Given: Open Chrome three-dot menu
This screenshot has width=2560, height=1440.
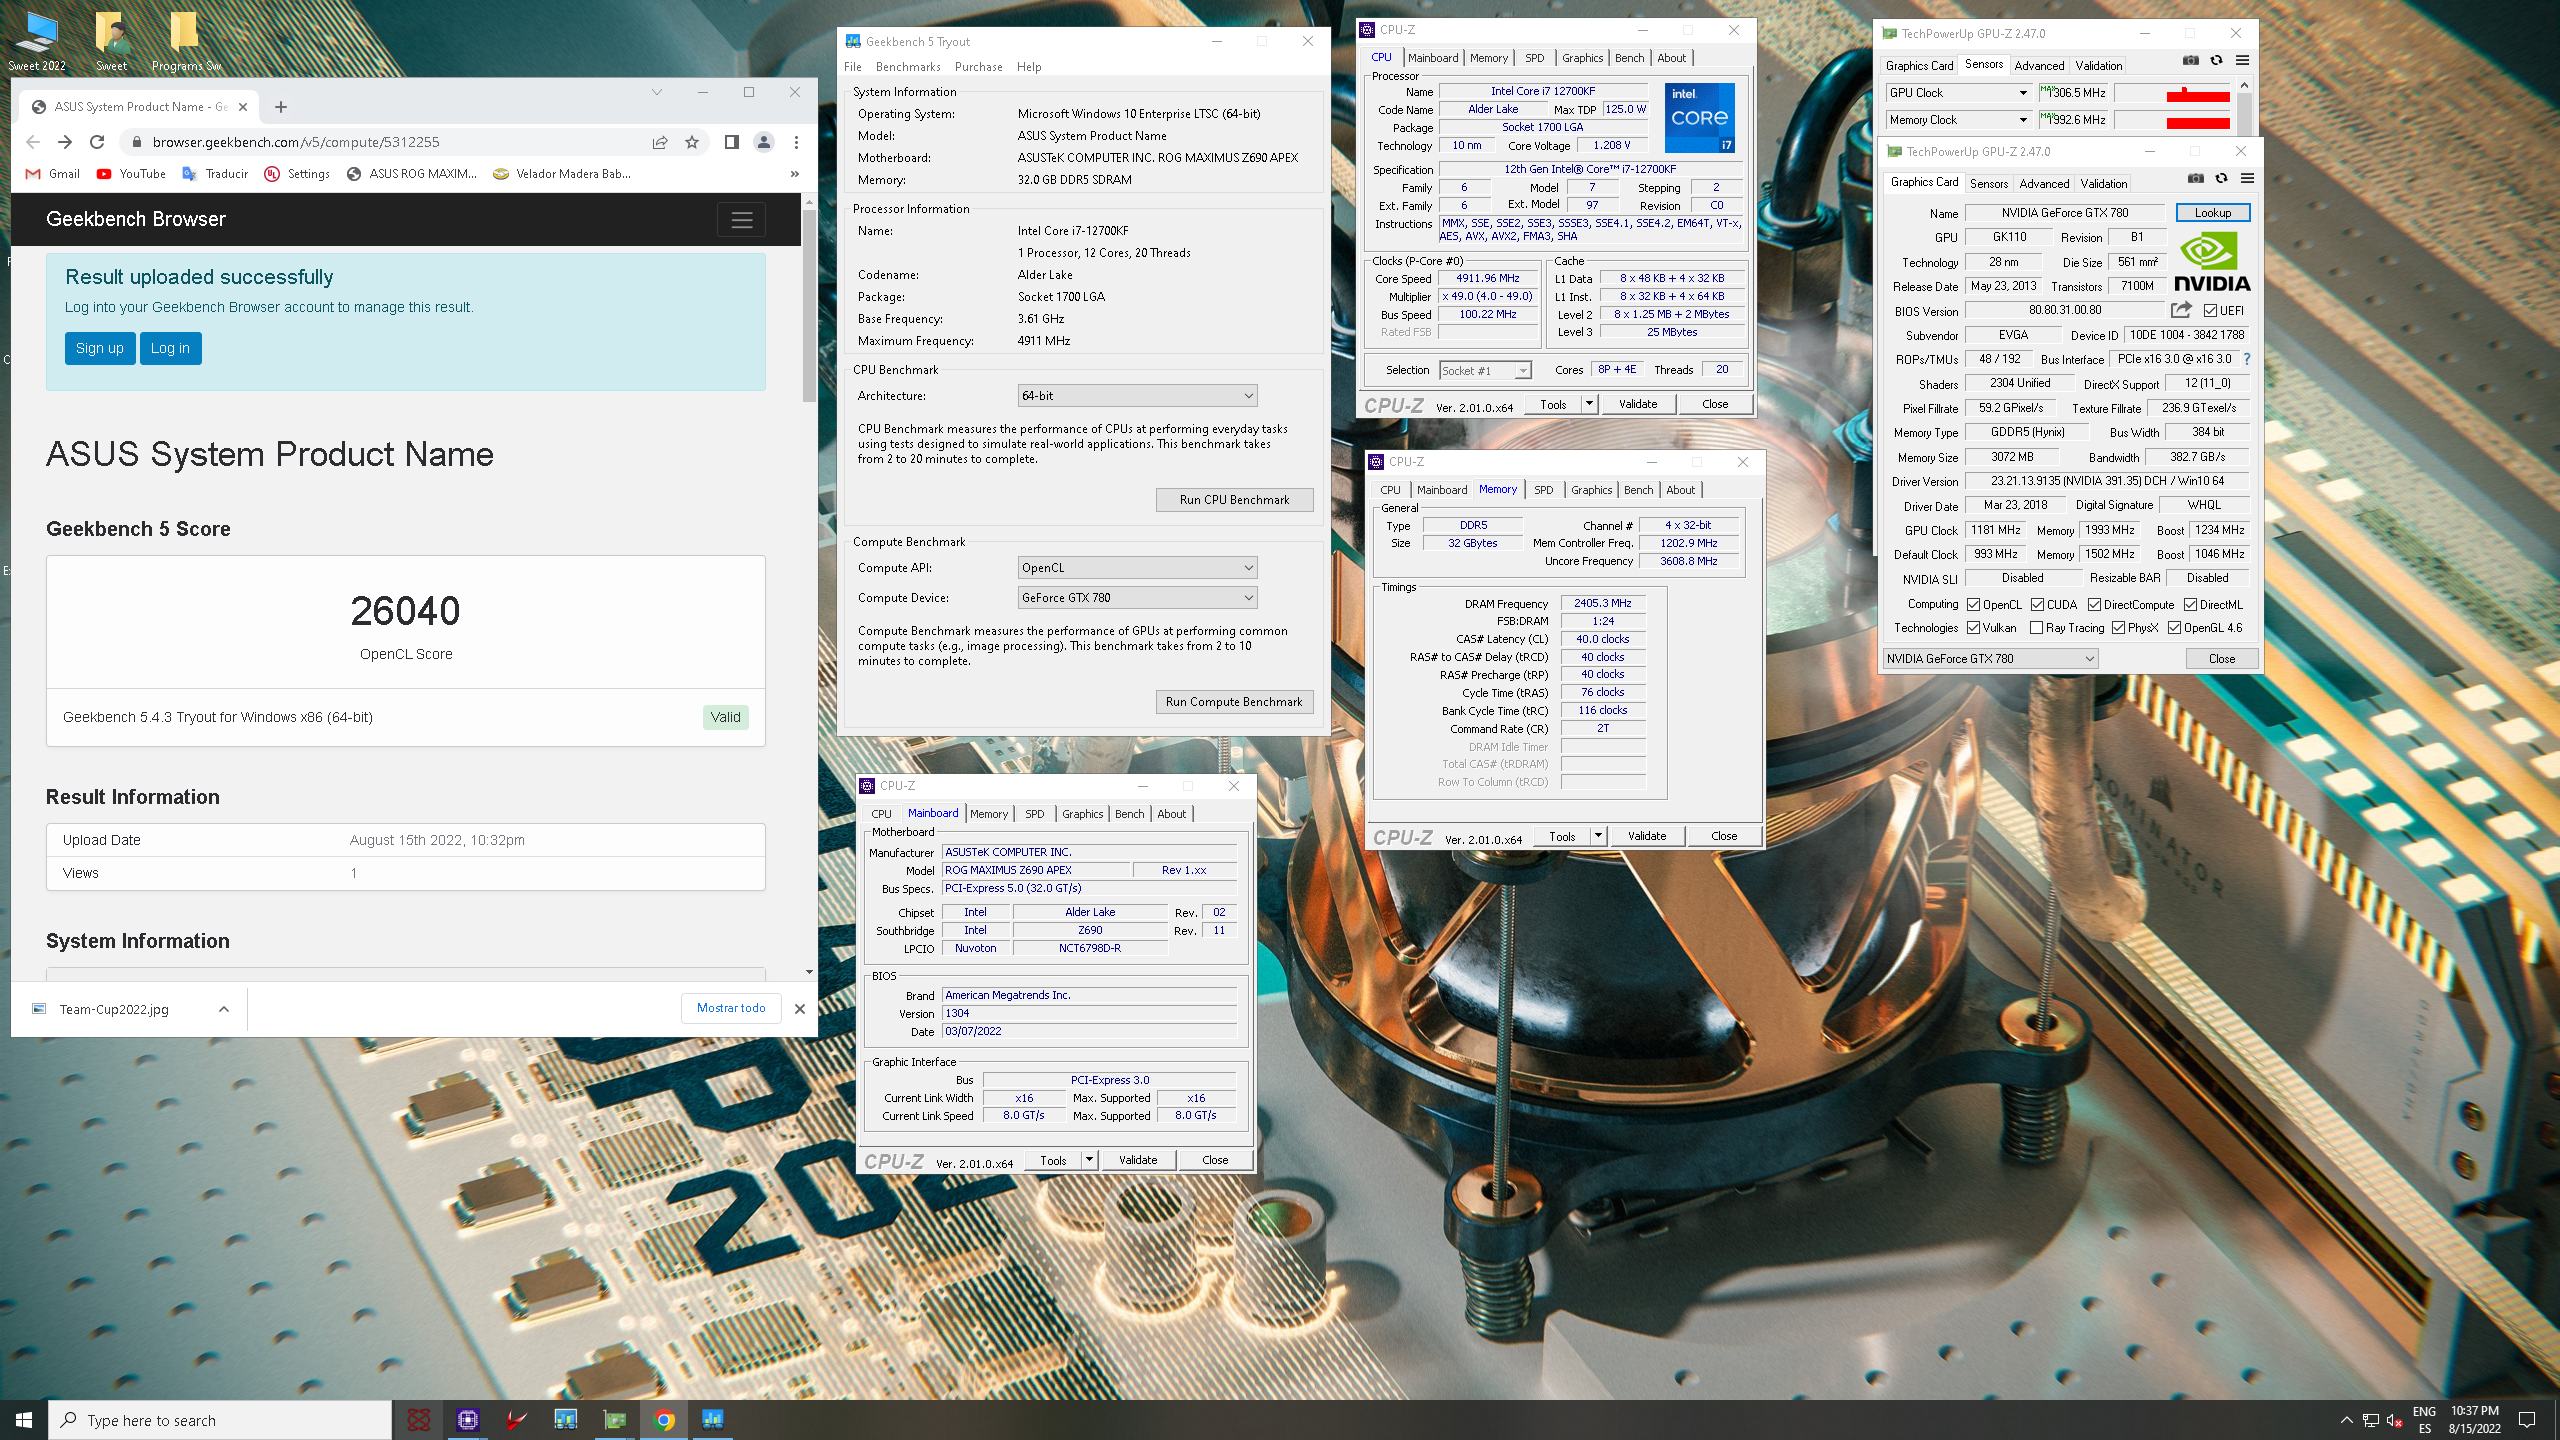Looking at the screenshot, I should [796, 142].
